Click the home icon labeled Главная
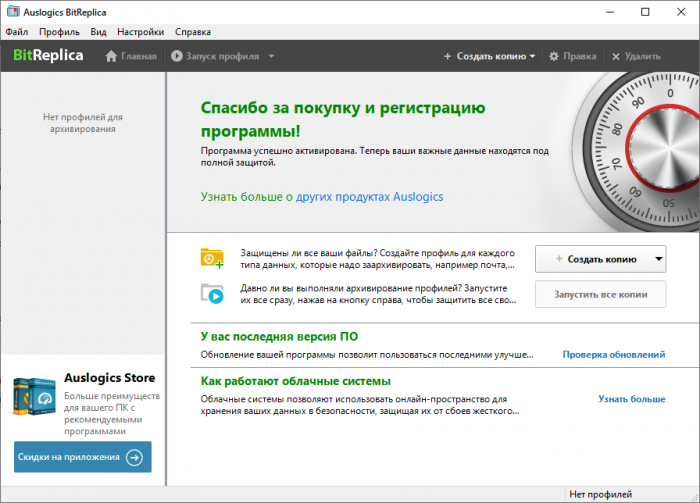 pos(112,57)
